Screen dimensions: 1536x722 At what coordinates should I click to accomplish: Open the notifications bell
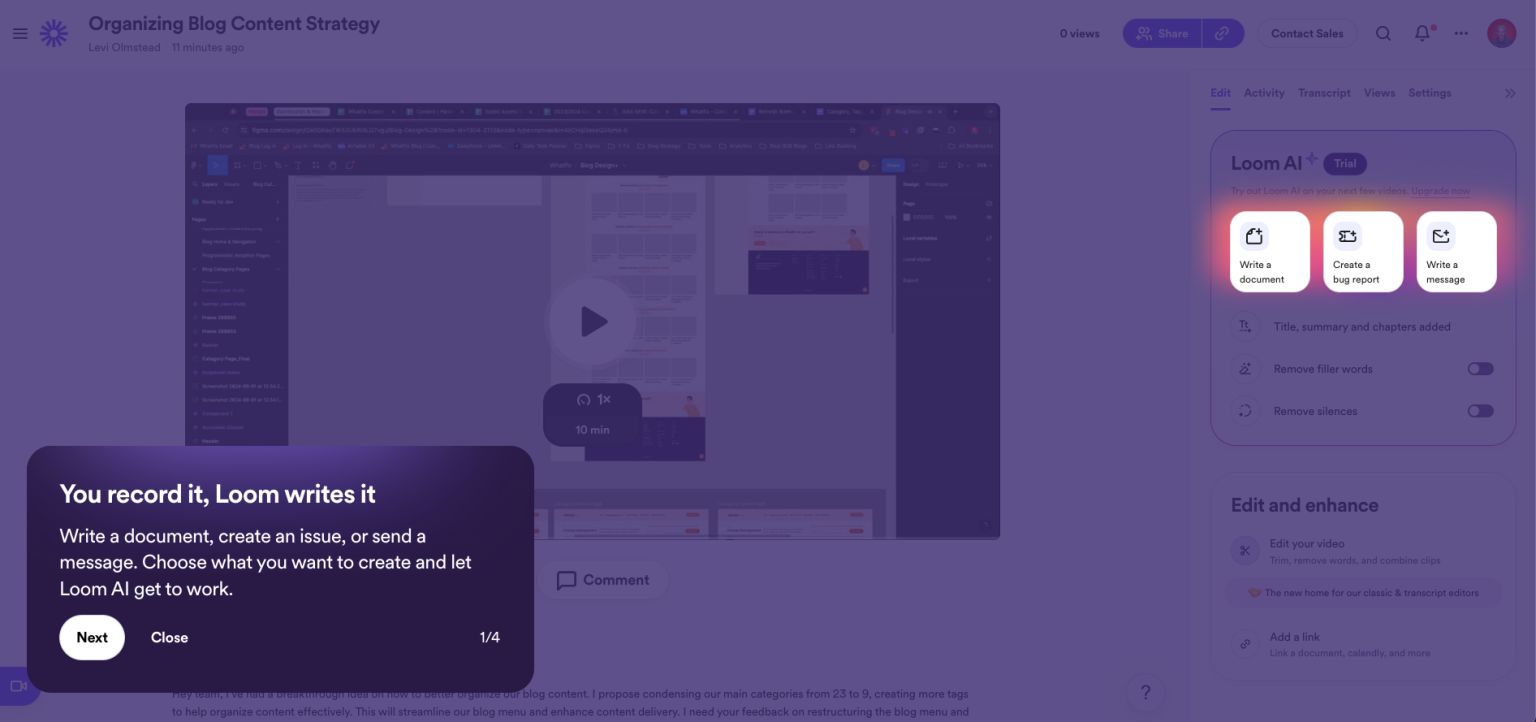(x=1421, y=33)
